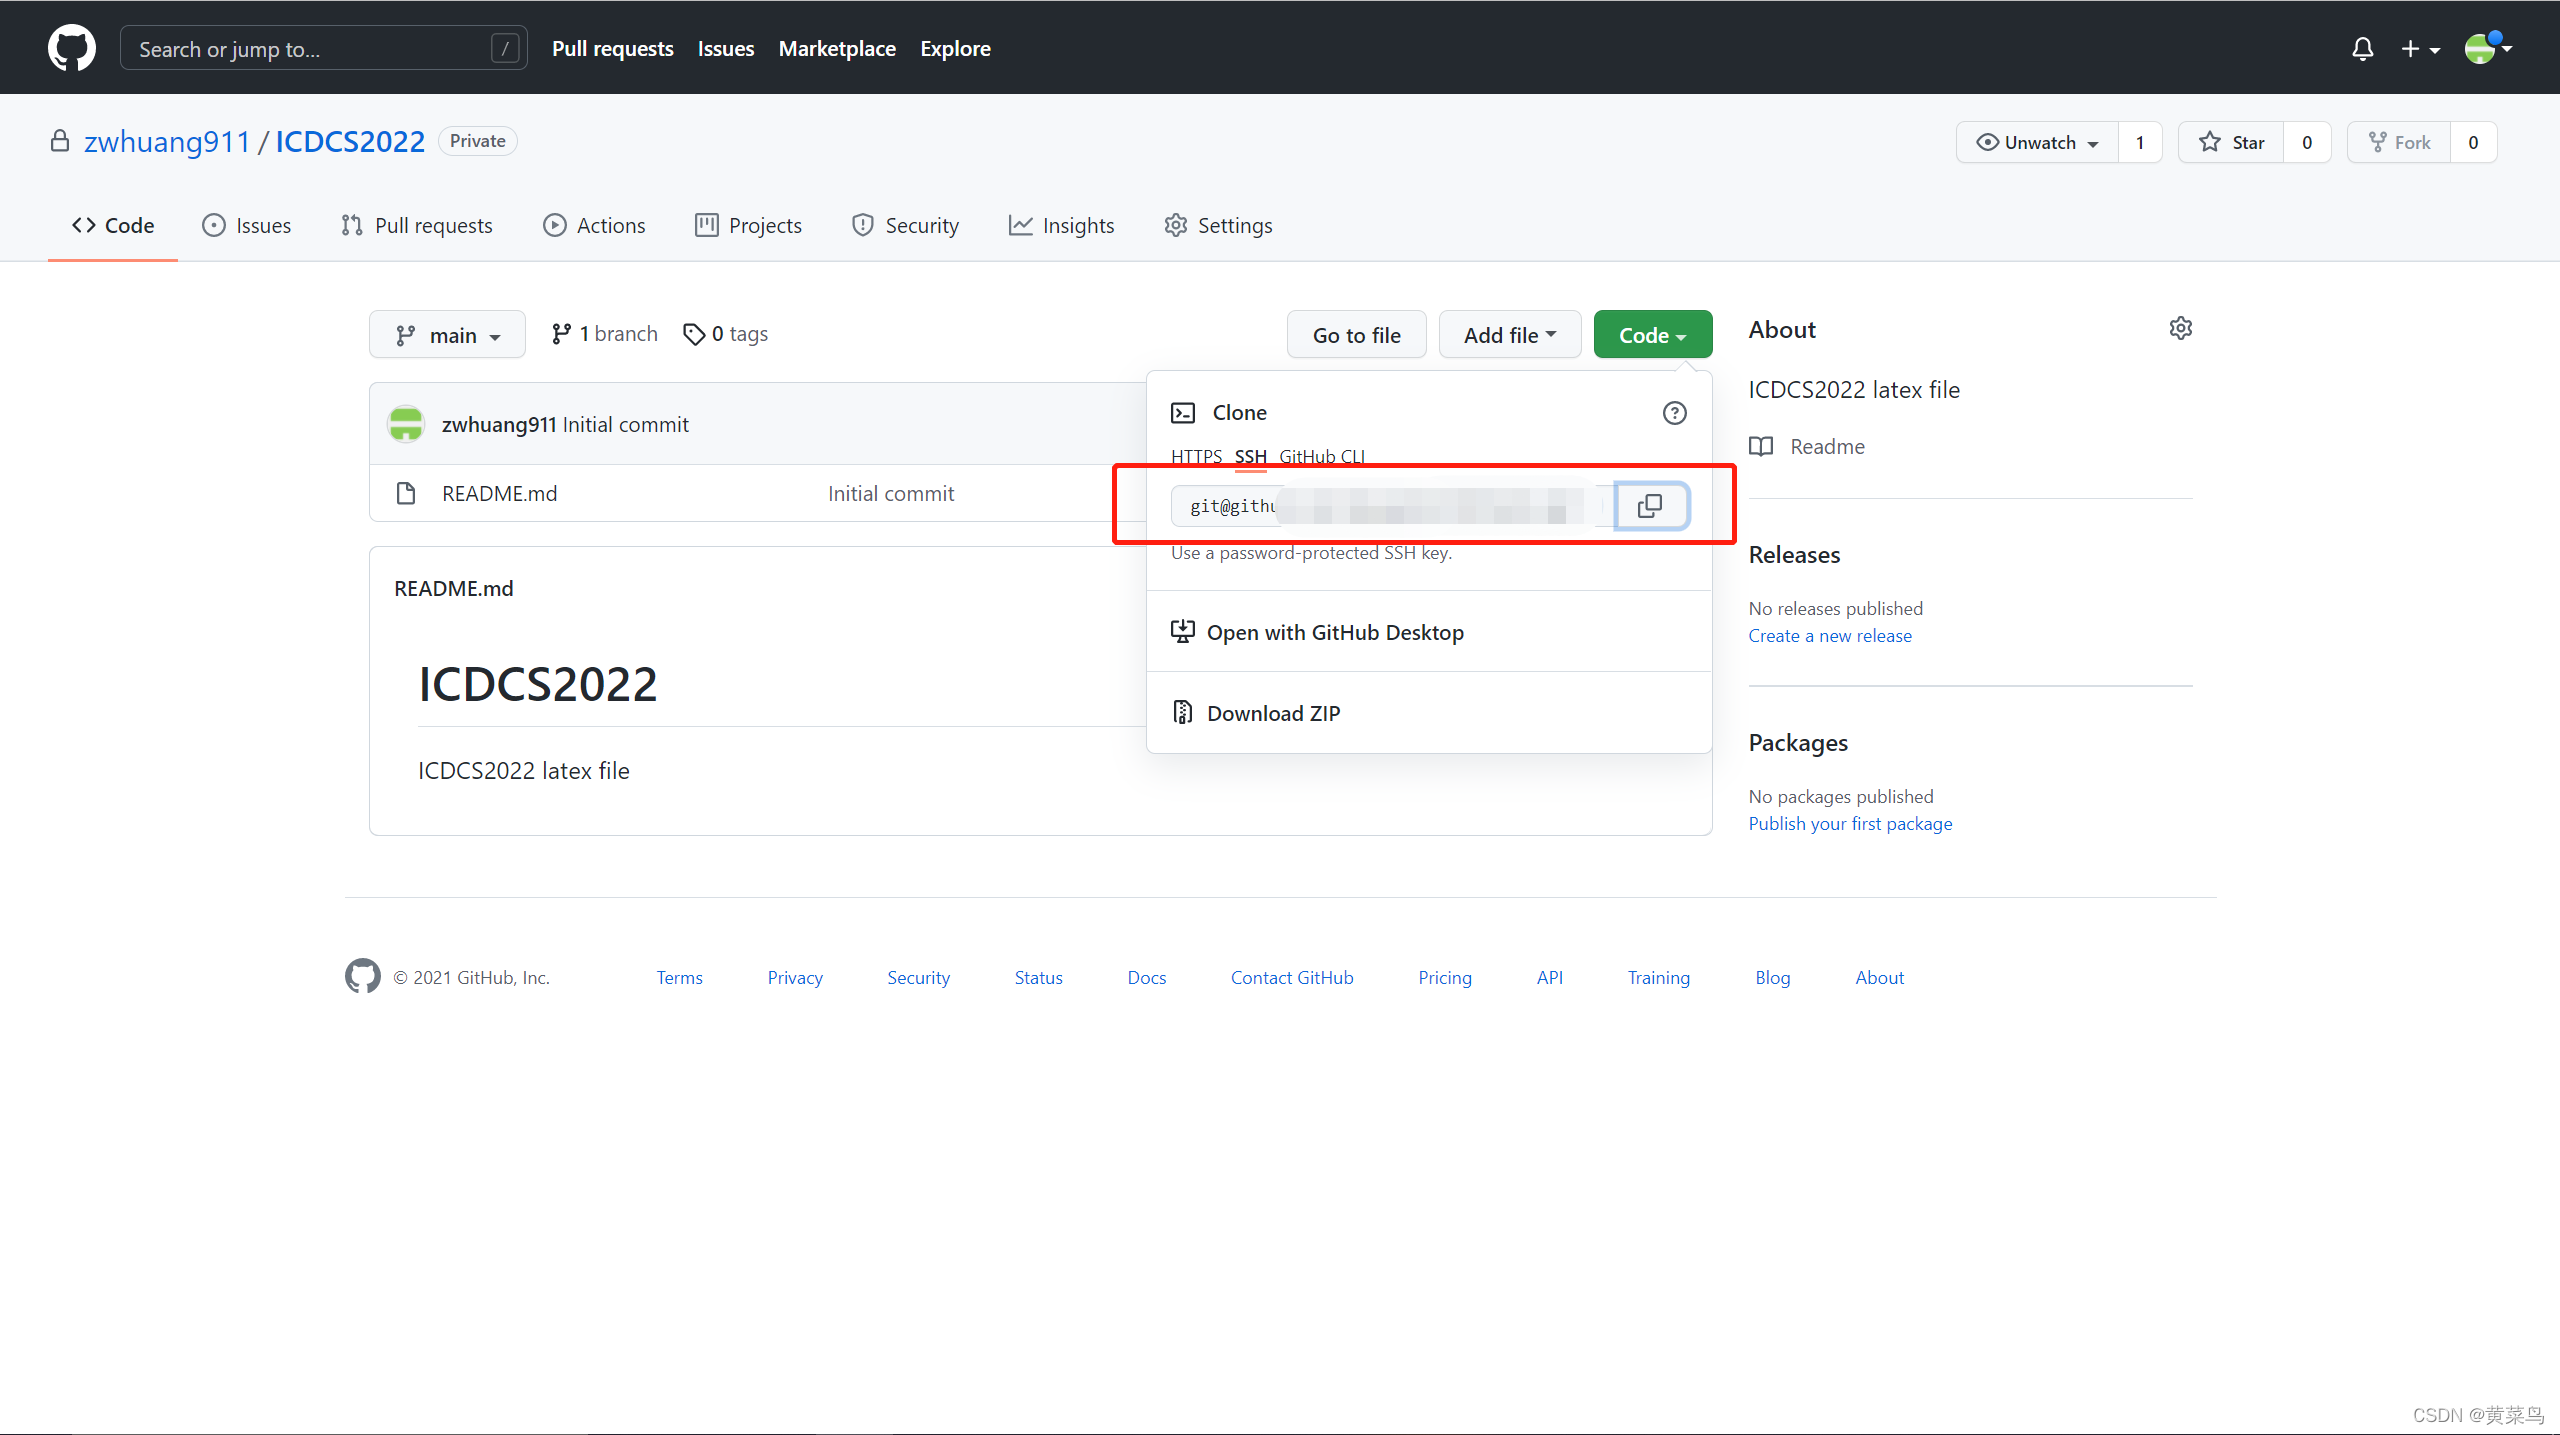Collapse the green Code dropdown
The height and width of the screenshot is (1435, 2560).
pos(1652,335)
